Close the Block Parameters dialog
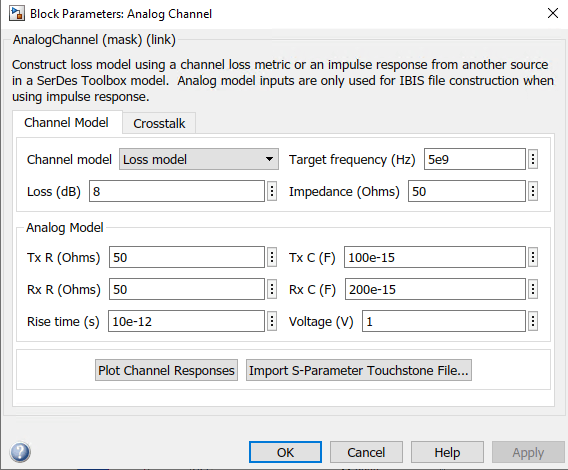Viewport: 568px width, 470px height. pos(553,13)
